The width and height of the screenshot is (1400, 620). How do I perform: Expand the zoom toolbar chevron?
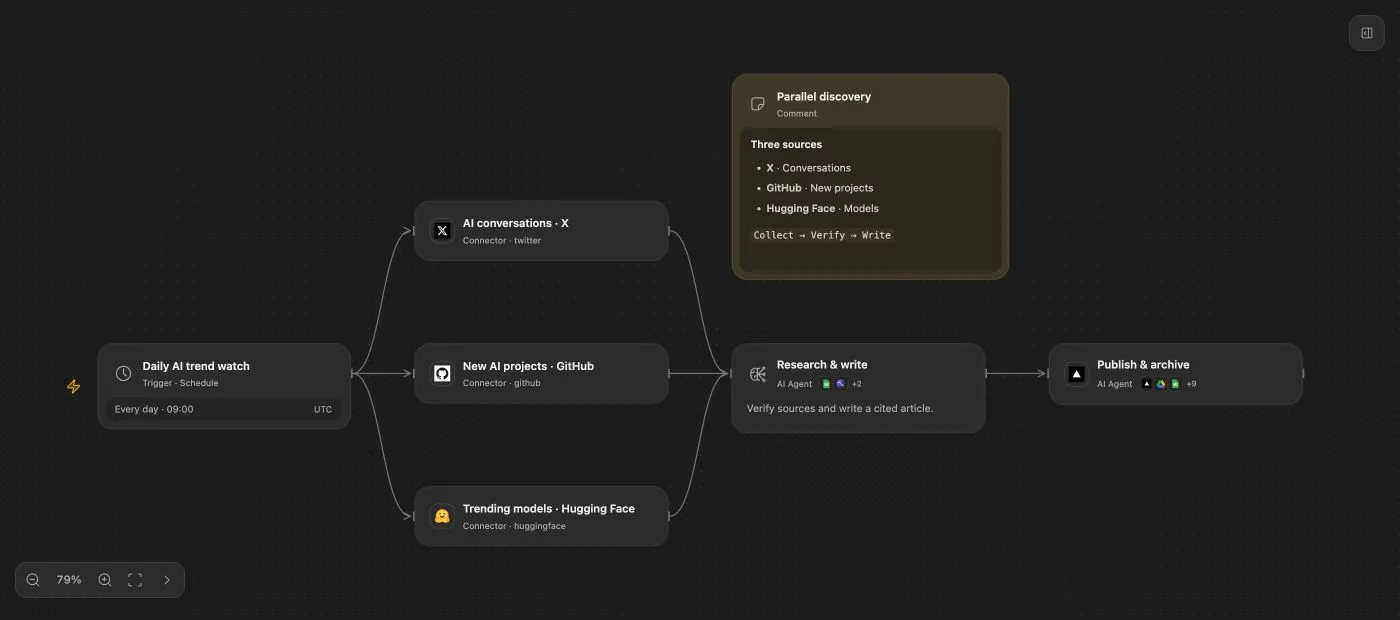tap(166, 580)
